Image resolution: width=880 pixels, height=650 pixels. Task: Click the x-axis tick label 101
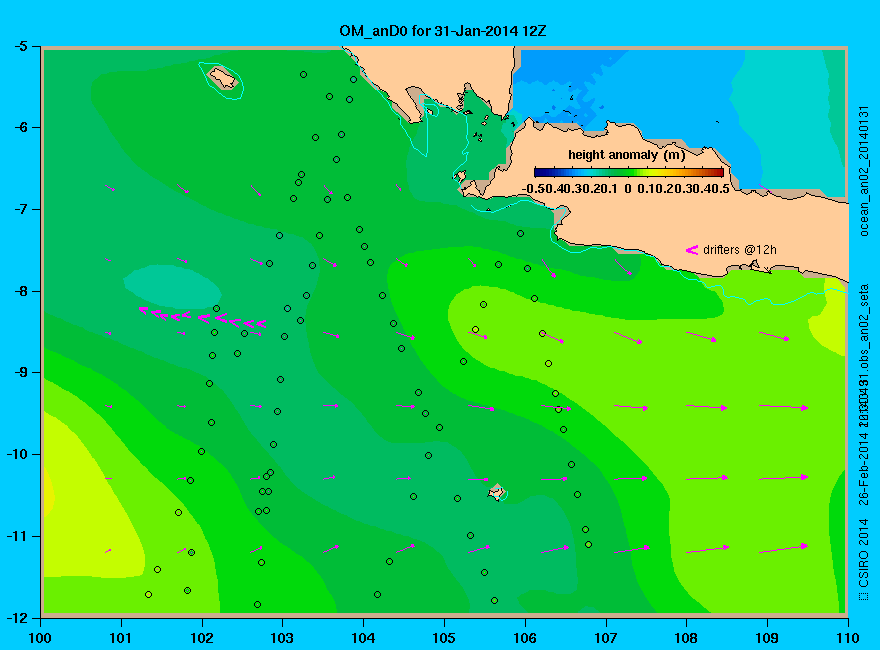pyautogui.click(x=121, y=638)
